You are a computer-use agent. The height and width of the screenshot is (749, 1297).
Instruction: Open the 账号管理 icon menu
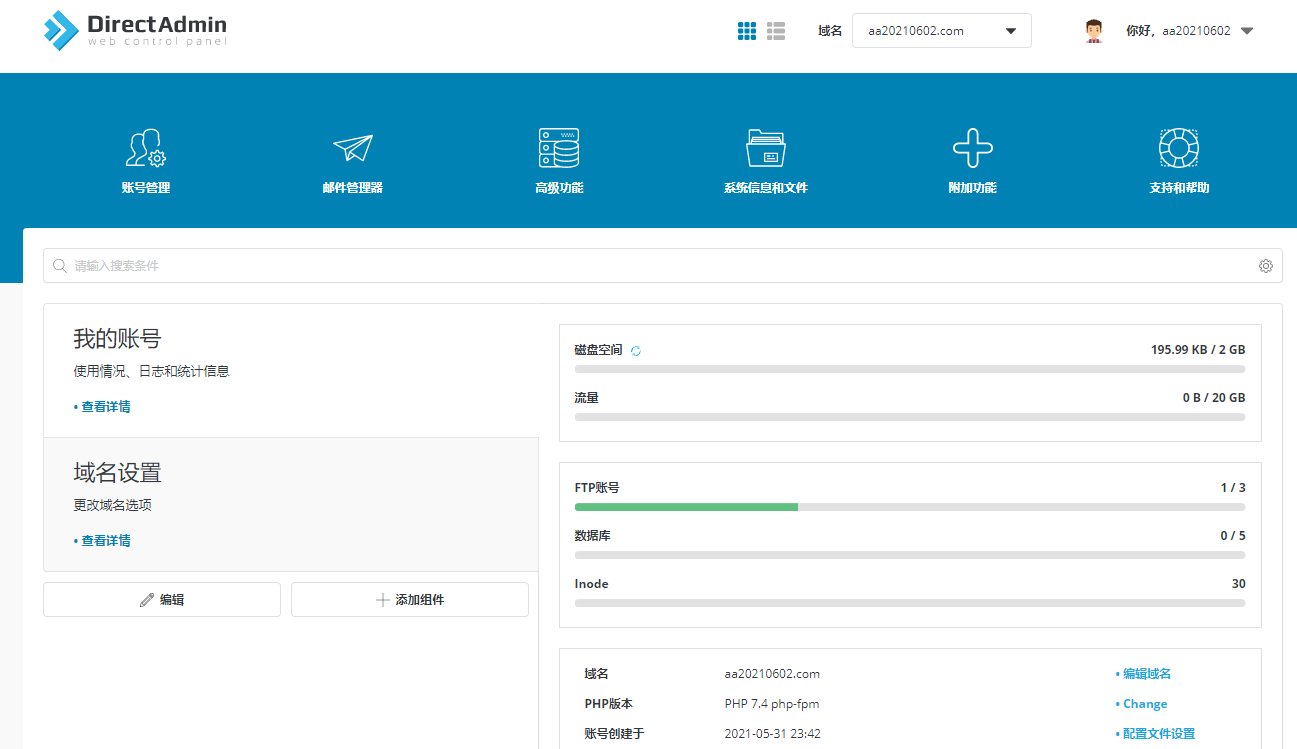point(146,148)
